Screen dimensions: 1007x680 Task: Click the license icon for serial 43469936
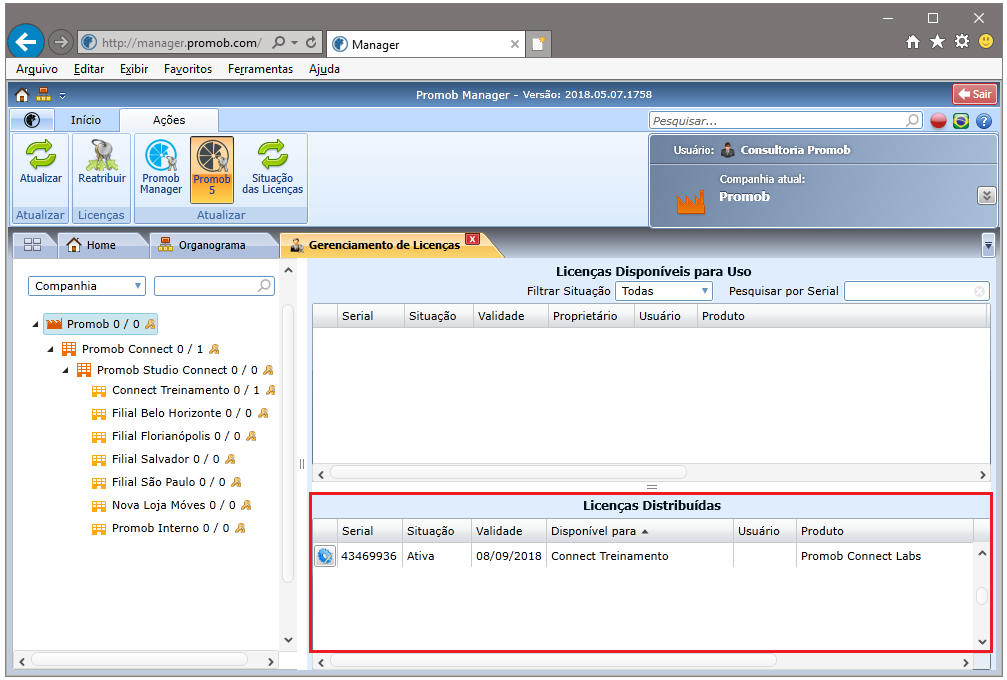pos(325,556)
